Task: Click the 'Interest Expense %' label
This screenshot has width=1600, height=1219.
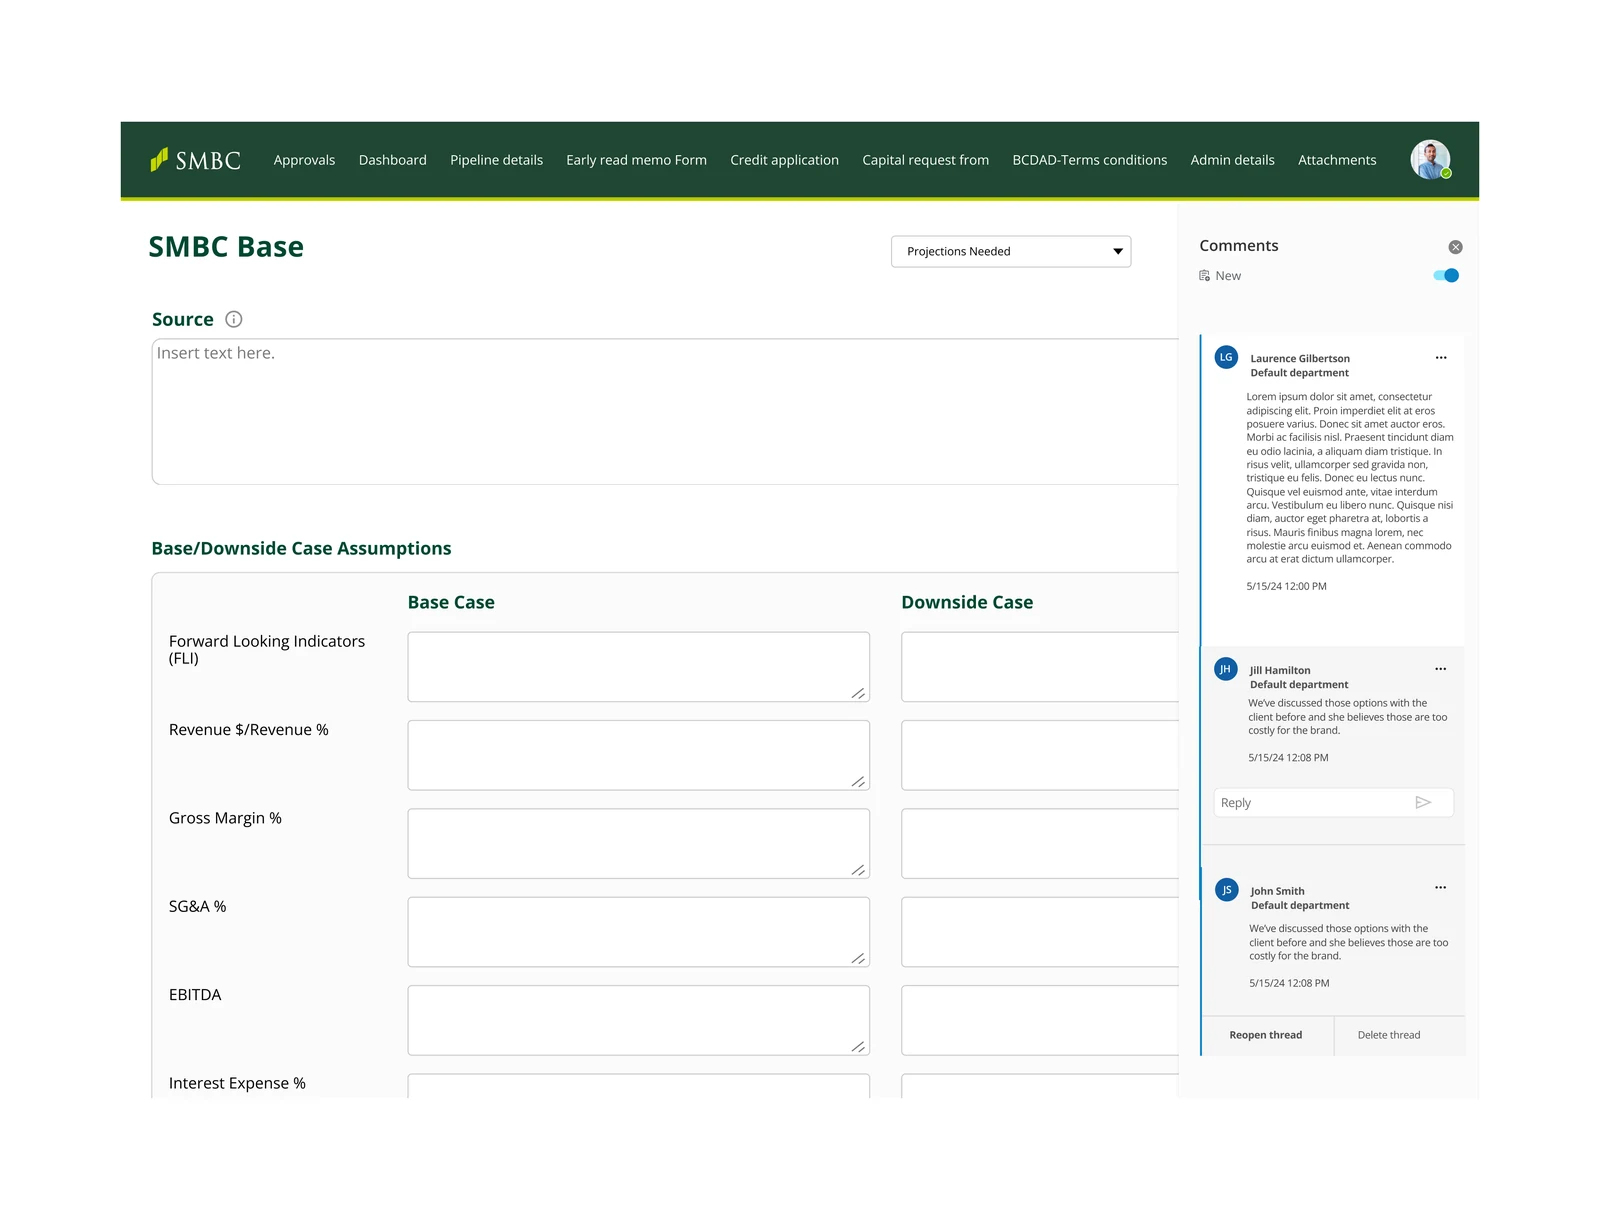Action: (x=237, y=1083)
